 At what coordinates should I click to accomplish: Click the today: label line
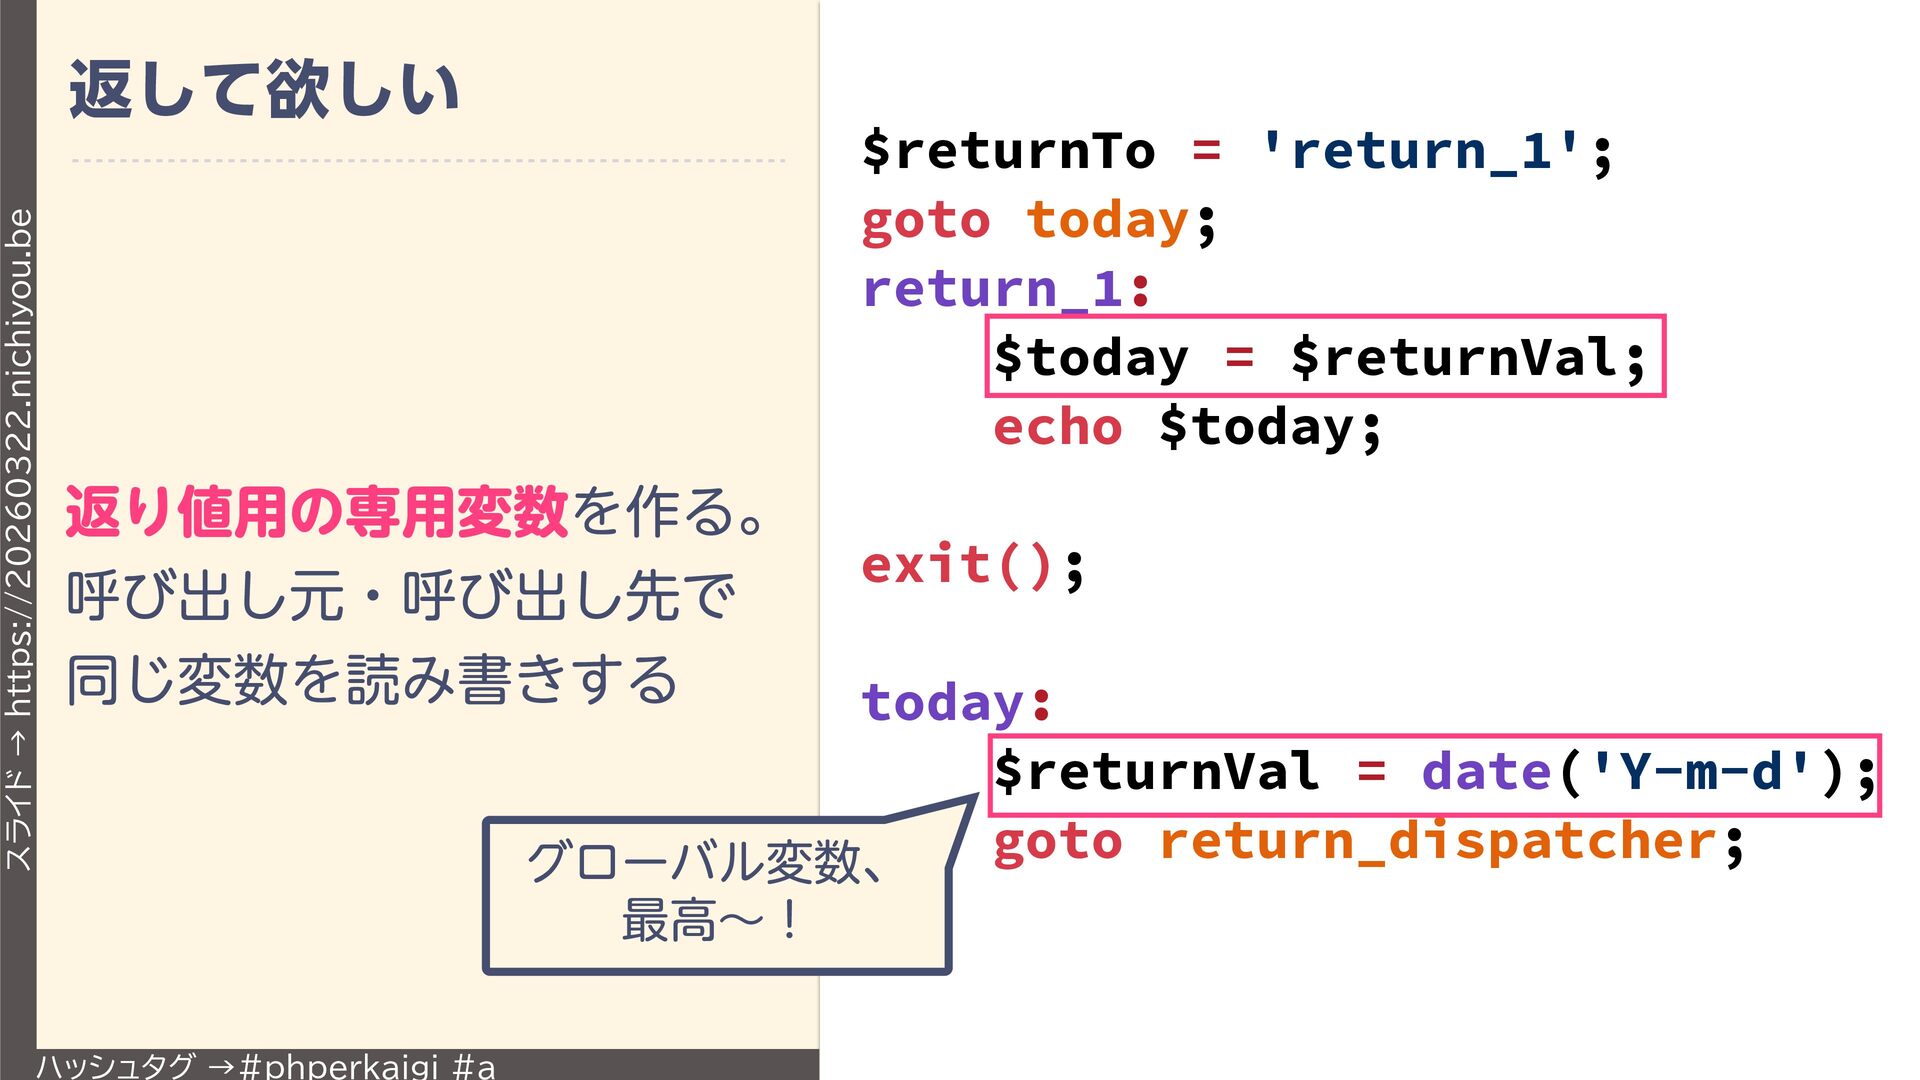[956, 702]
